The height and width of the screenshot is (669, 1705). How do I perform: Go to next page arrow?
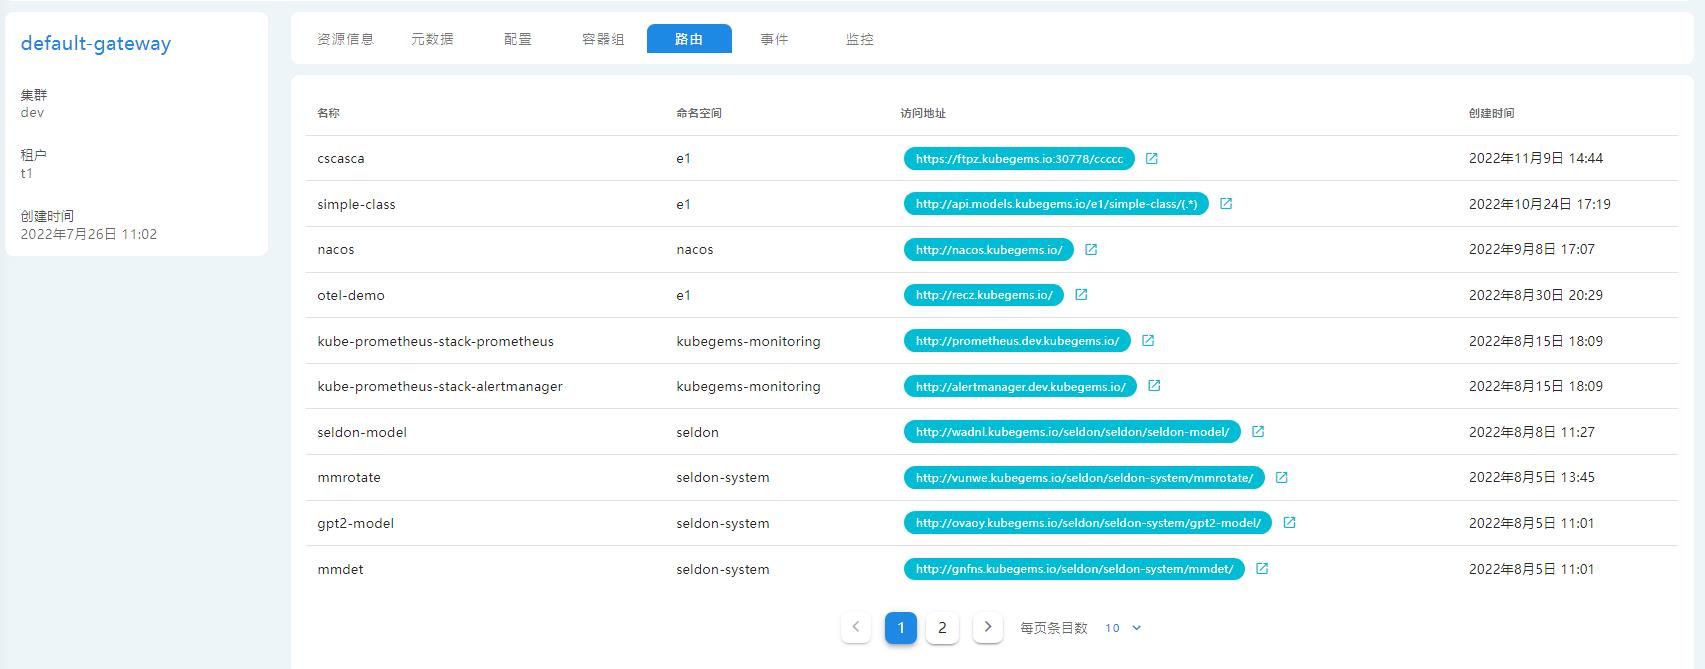tap(988, 627)
